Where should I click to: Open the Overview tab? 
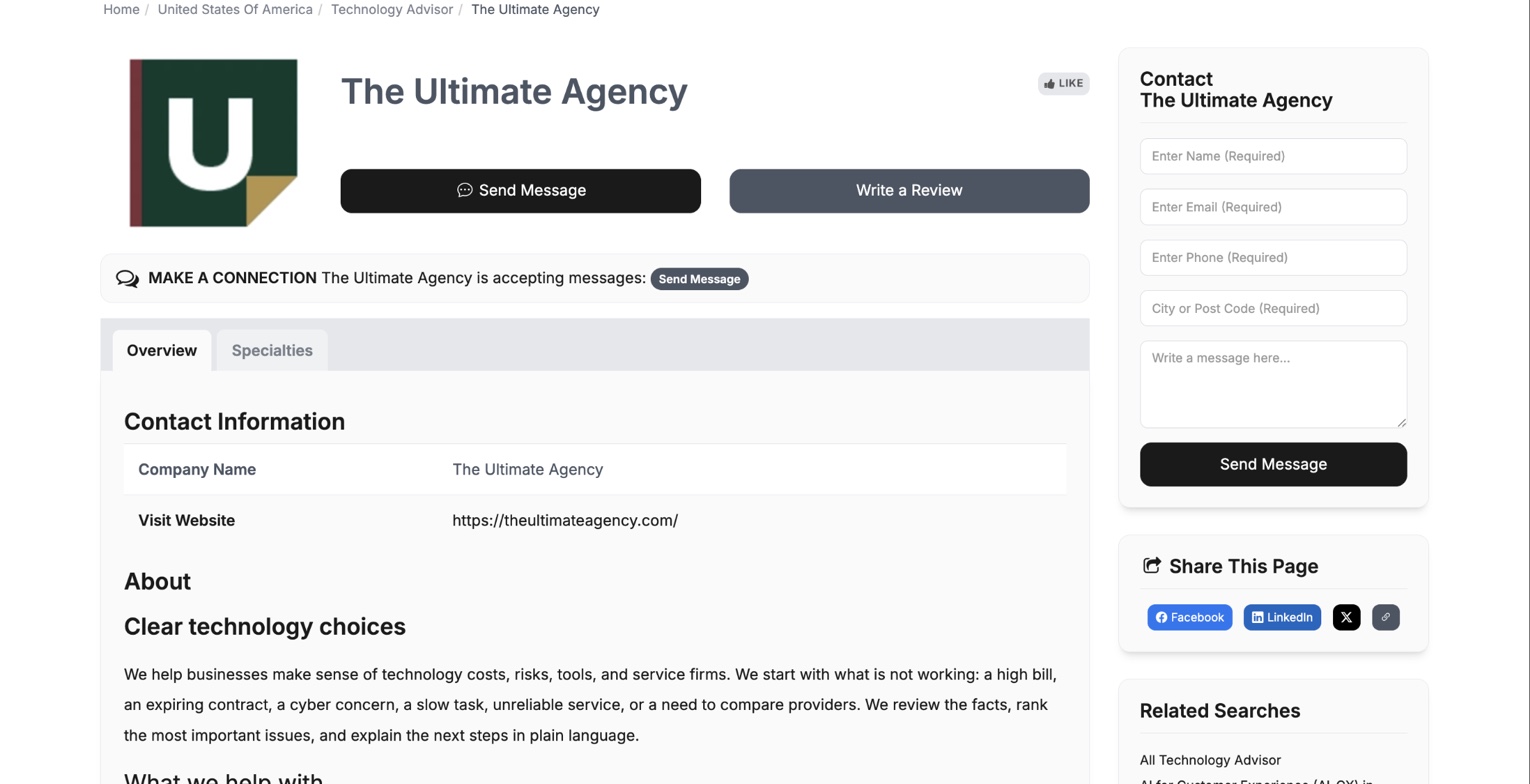click(162, 351)
